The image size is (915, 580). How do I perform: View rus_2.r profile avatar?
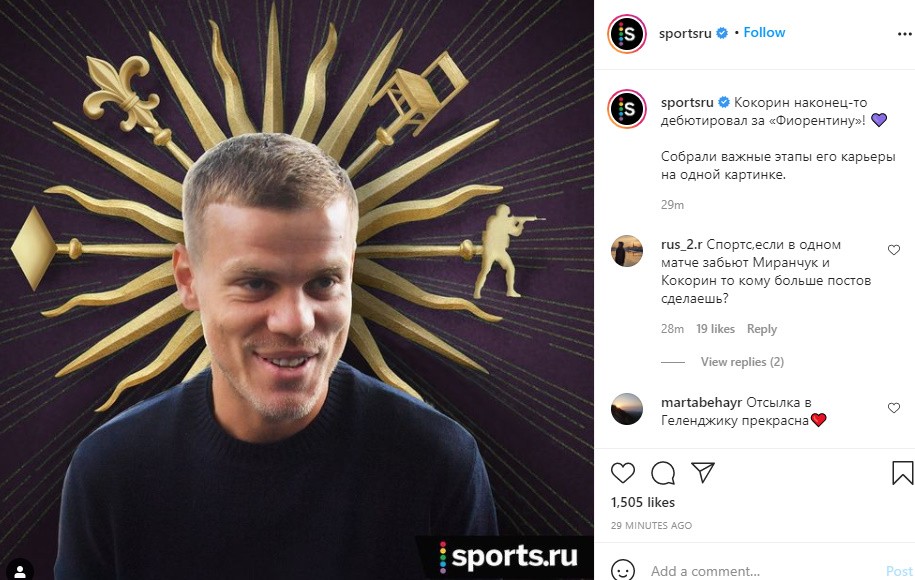click(x=627, y=251)
